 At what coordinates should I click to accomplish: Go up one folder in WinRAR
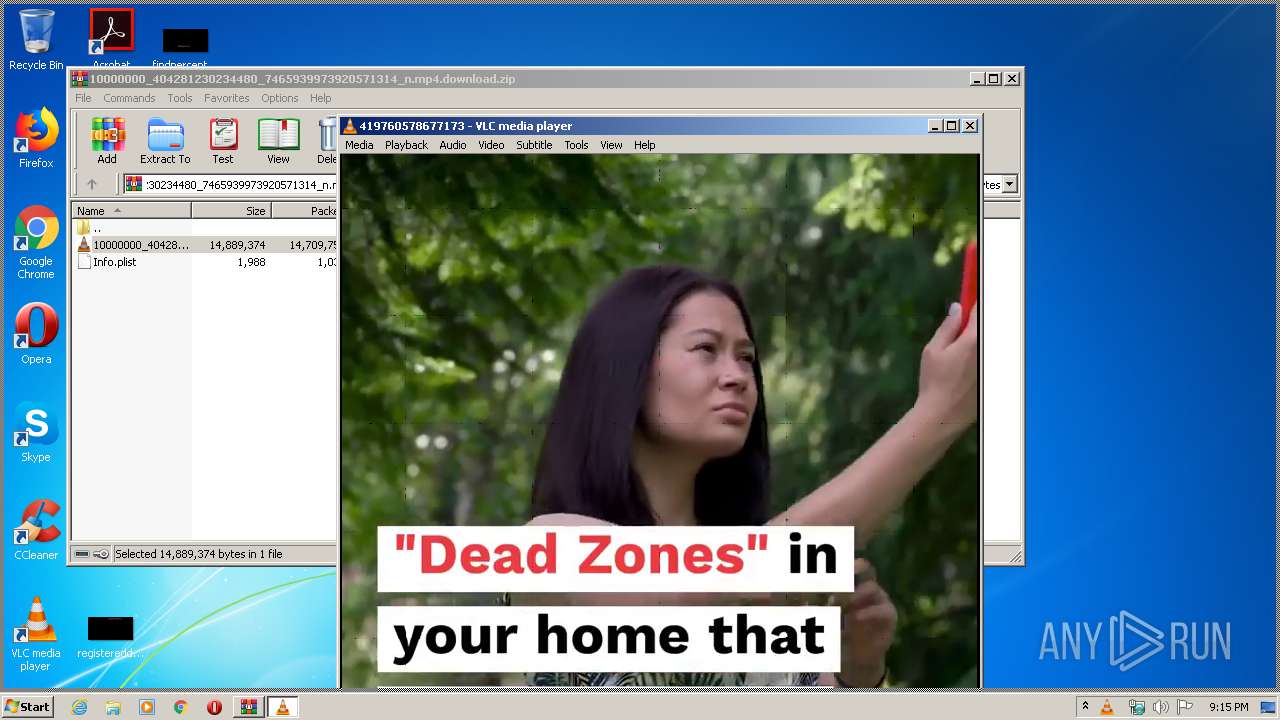coord(92,184)
